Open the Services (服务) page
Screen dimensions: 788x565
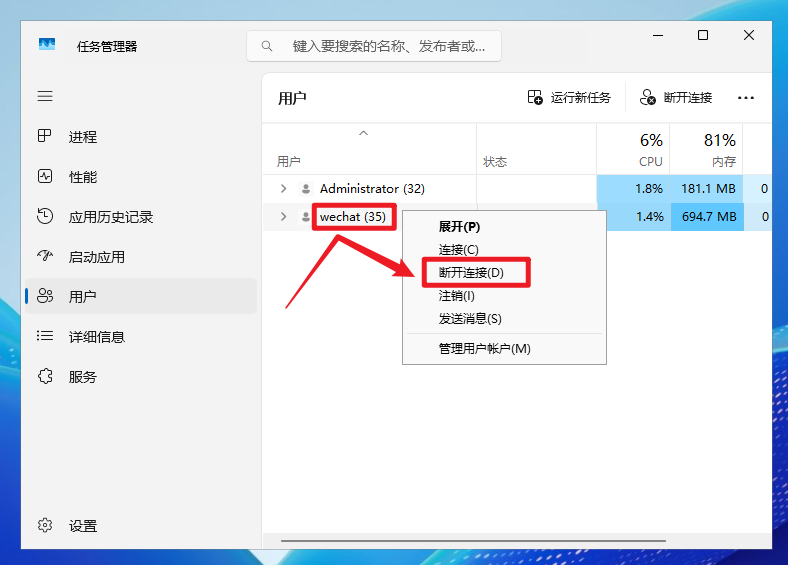(x=82, y=377)
